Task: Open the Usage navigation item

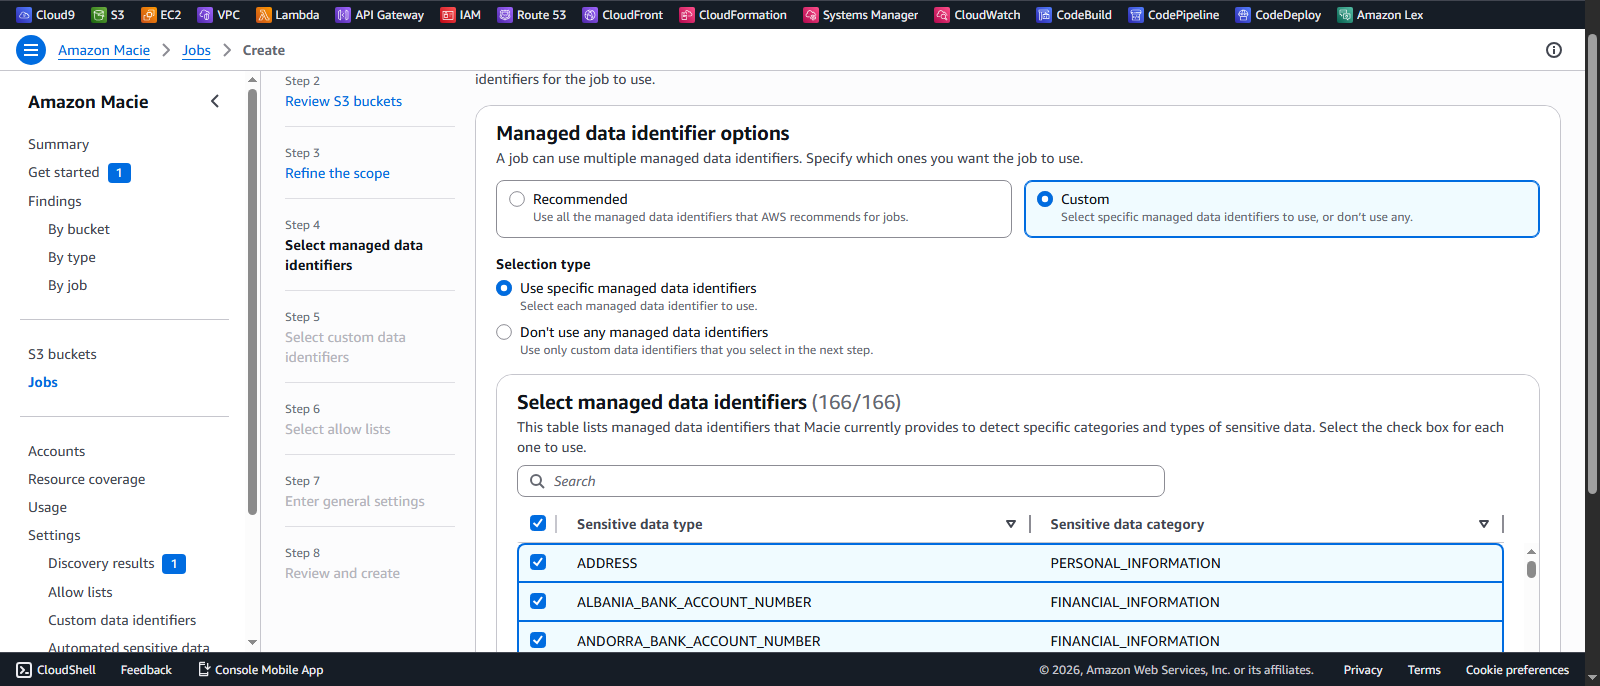Action: (x=47, y=507)
